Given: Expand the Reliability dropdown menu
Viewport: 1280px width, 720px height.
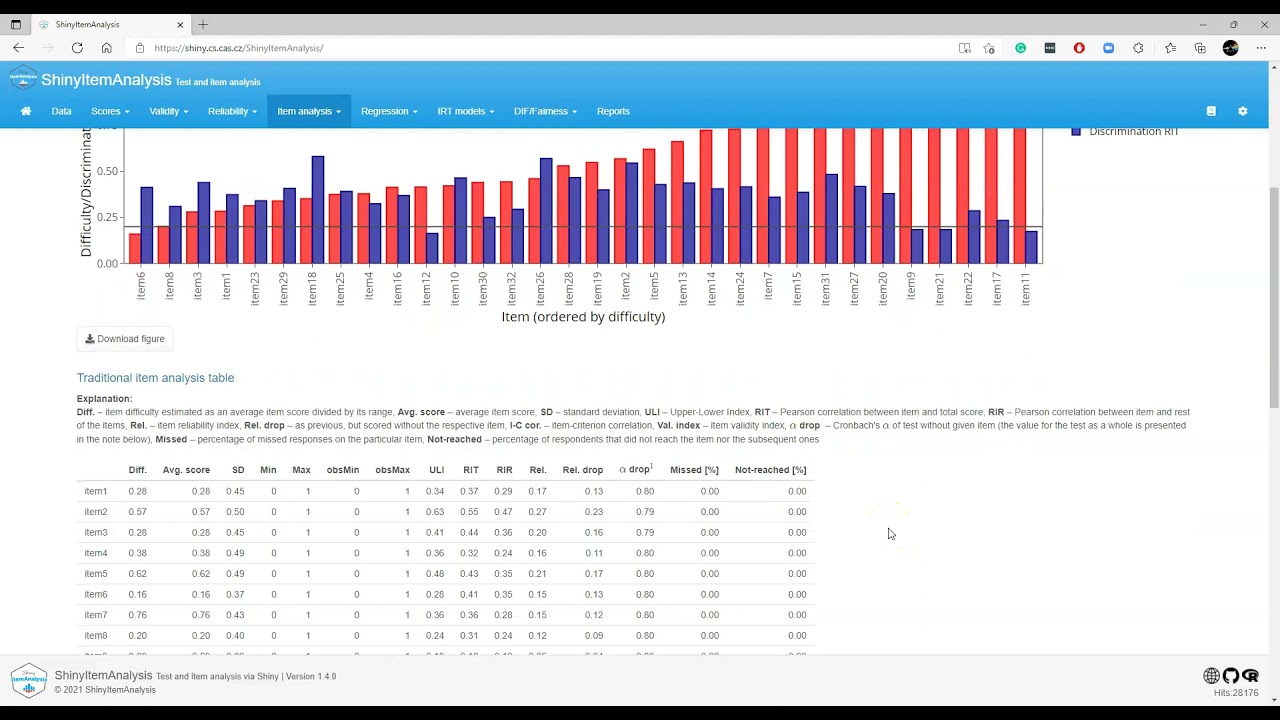Looking at the screenshot, I should tap(232, 111).
